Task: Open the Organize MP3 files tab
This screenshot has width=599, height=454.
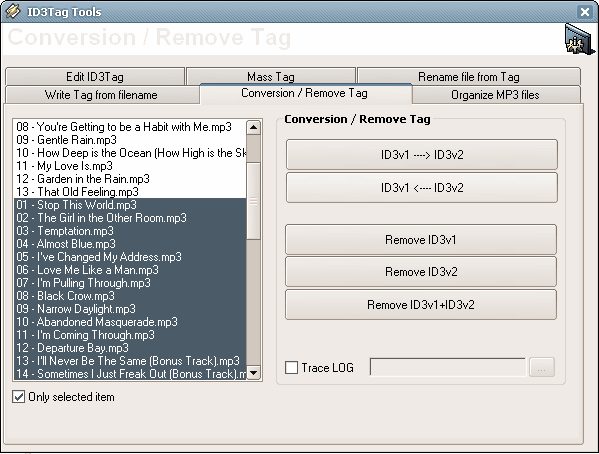Action: pos(495,94)
